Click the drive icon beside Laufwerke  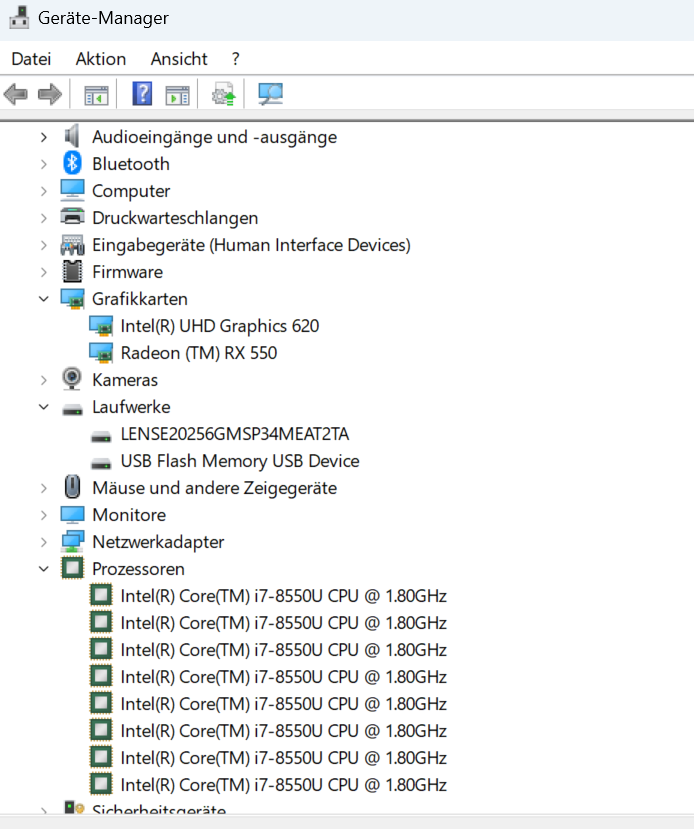point(72,410)
